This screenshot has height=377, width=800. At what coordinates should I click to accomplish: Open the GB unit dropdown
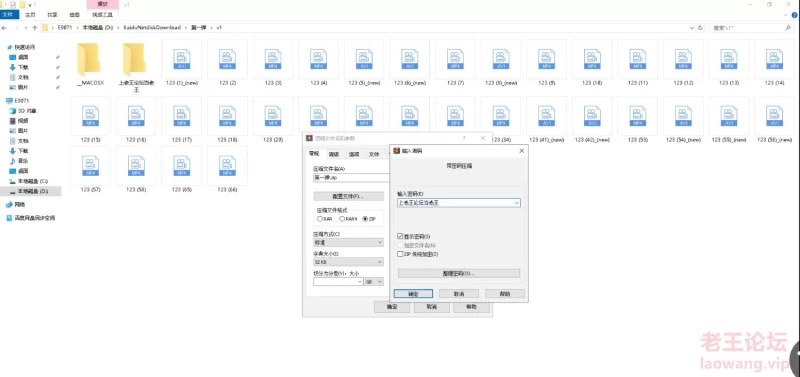coord(374,282)
